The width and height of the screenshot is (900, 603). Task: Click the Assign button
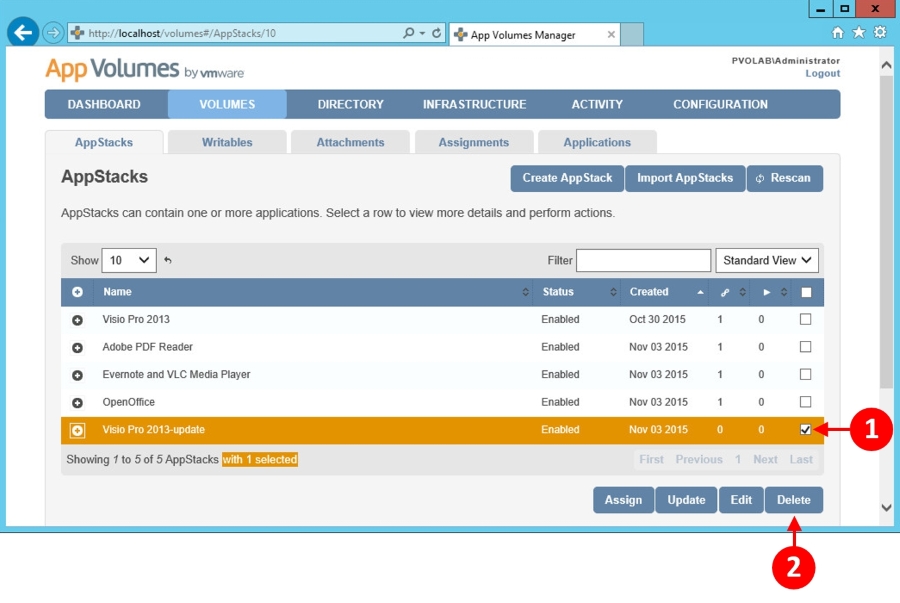coord(623,500)
